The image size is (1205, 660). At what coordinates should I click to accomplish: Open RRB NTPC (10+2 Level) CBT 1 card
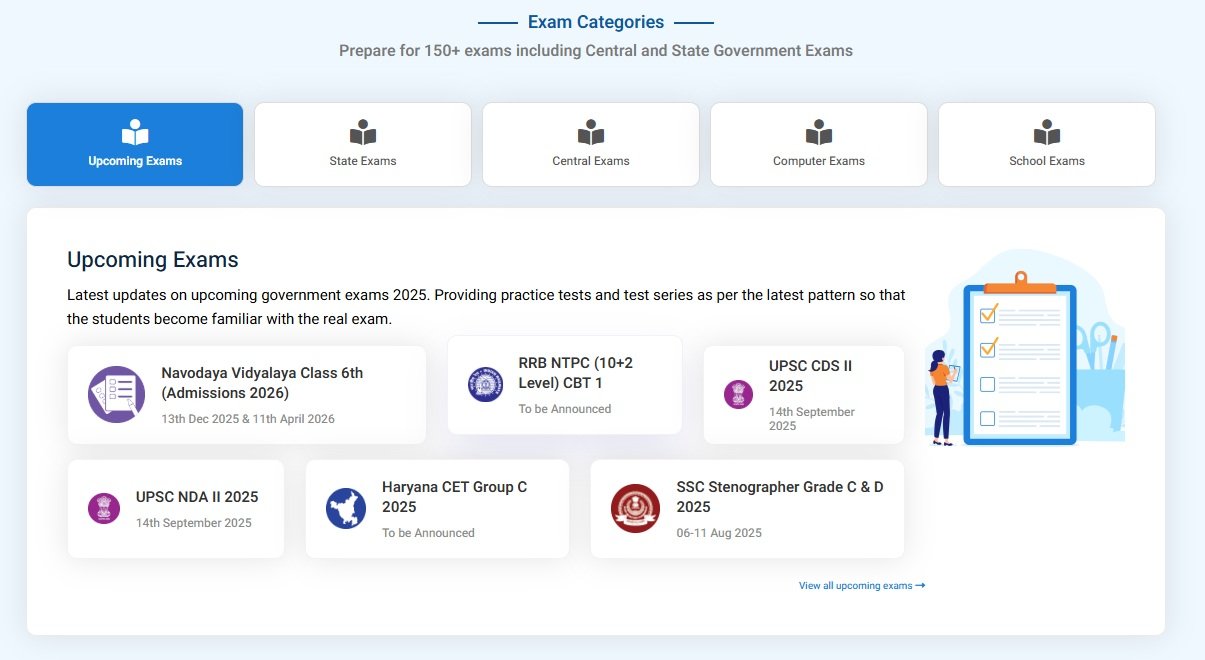click(565, 385)
